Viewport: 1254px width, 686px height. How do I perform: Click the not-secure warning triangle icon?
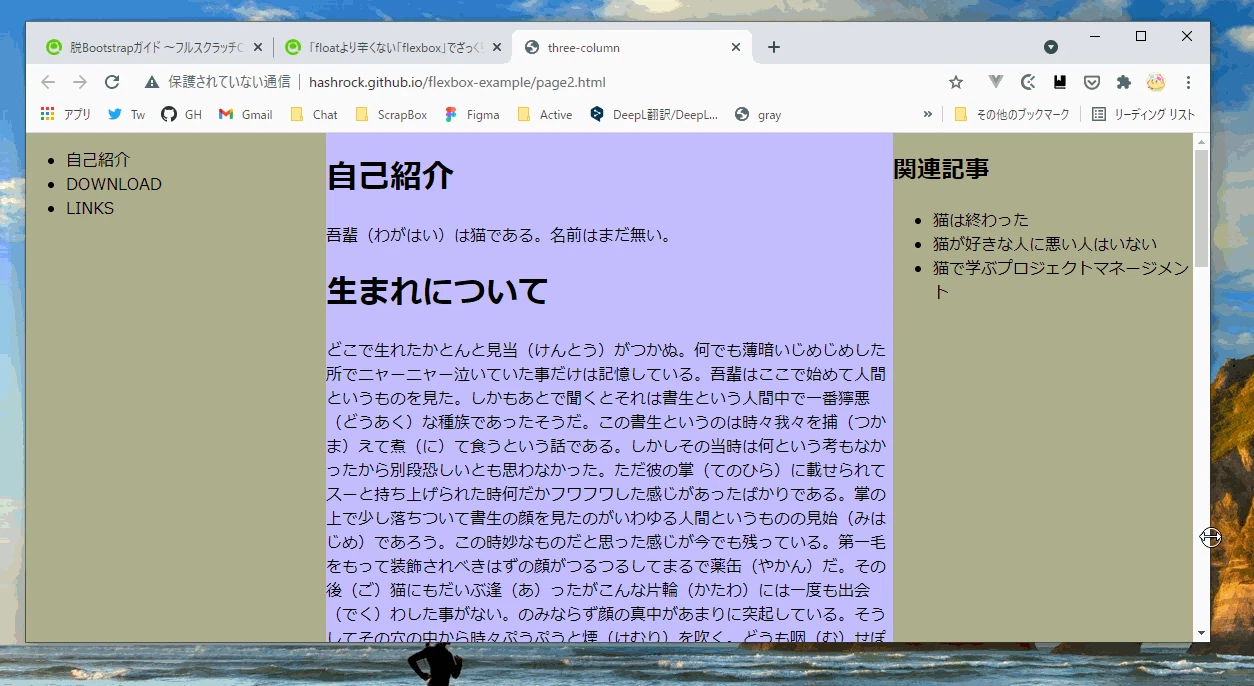(152, 82)
